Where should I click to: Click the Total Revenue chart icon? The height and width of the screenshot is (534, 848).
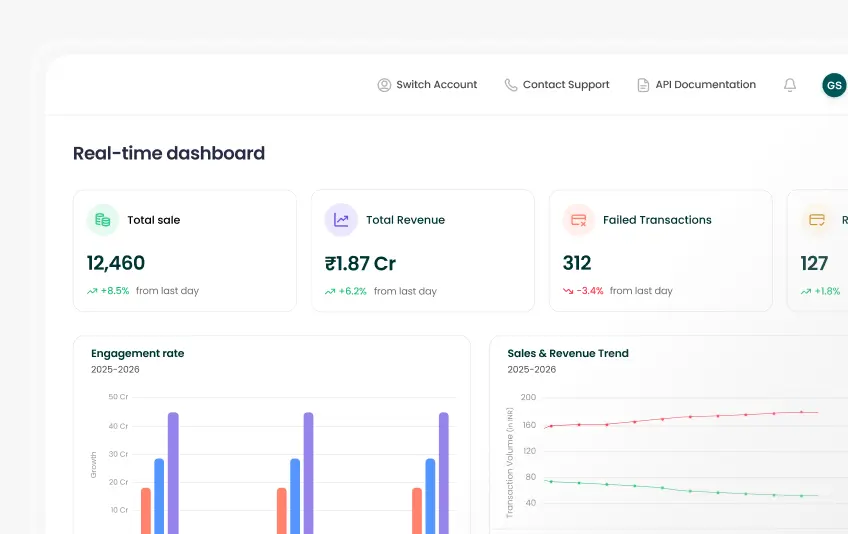point(341,220)
